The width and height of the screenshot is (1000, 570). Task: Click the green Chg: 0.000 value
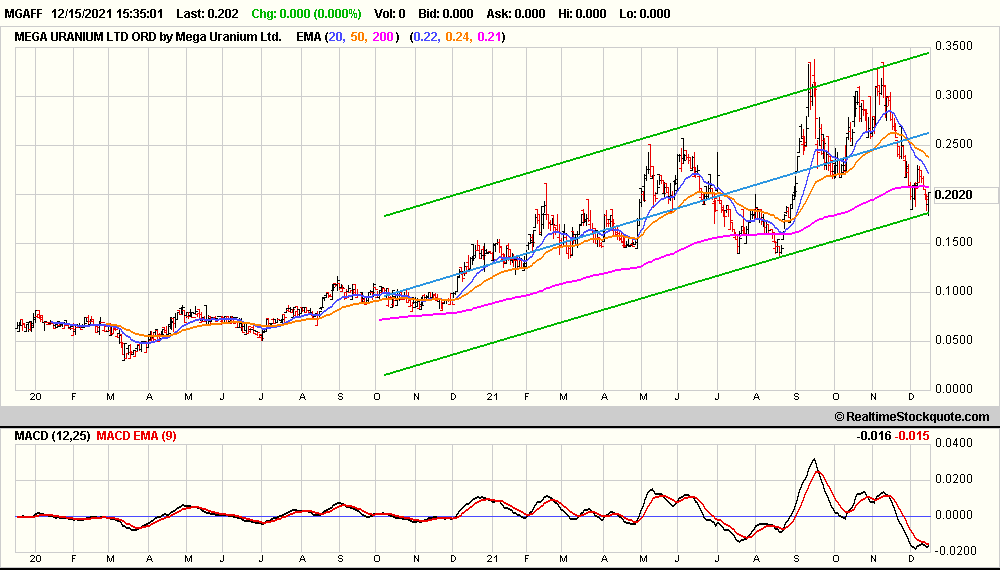click(306, 13)
